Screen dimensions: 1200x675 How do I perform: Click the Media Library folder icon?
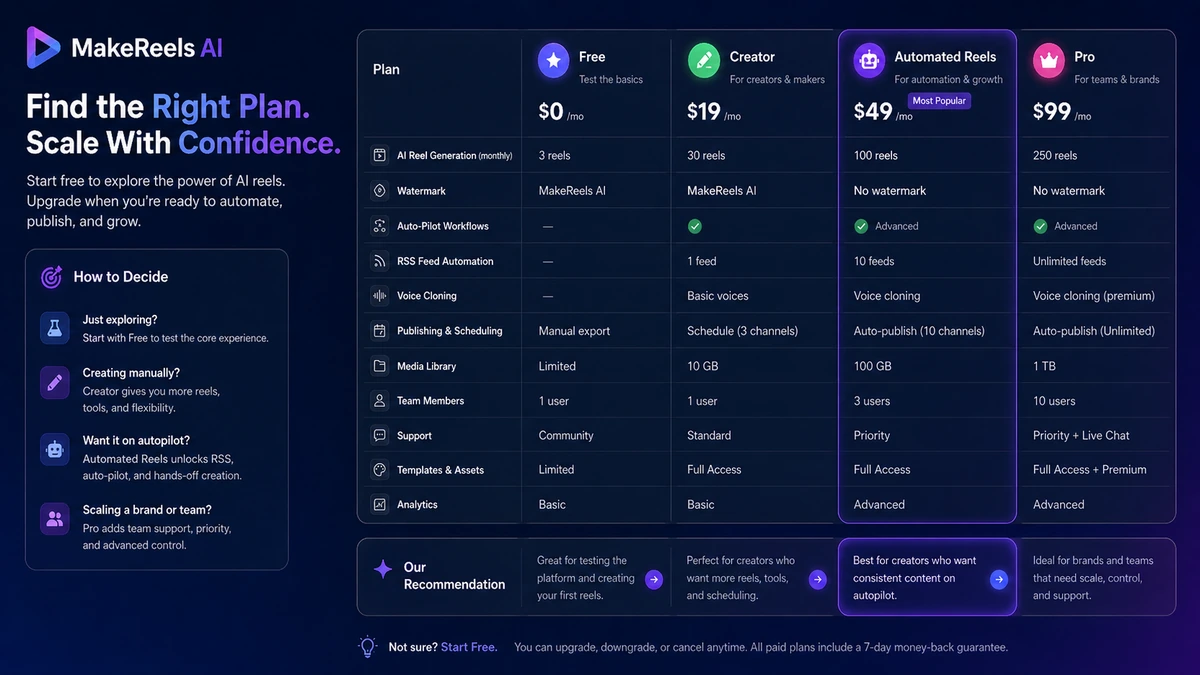pyautogui.click(x=380, y=366)
